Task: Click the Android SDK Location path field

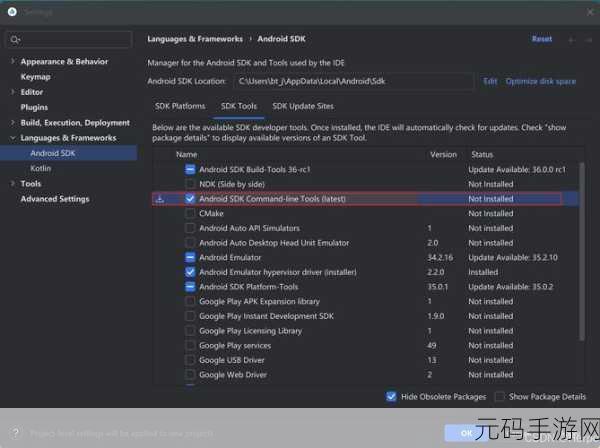Action: tap(353, 81)
